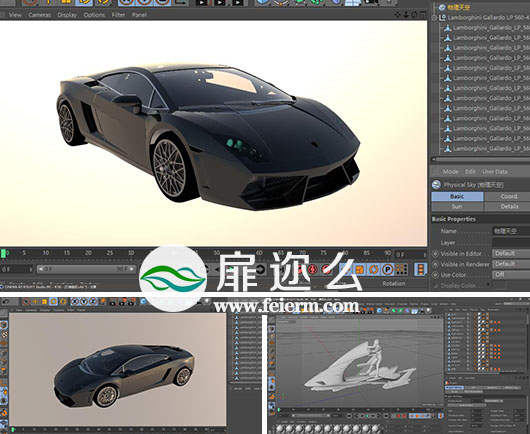Open the viewport Options menu
The width and height of the screenshot is (530, 434).
pyautogui.click(x=94, y=15)
